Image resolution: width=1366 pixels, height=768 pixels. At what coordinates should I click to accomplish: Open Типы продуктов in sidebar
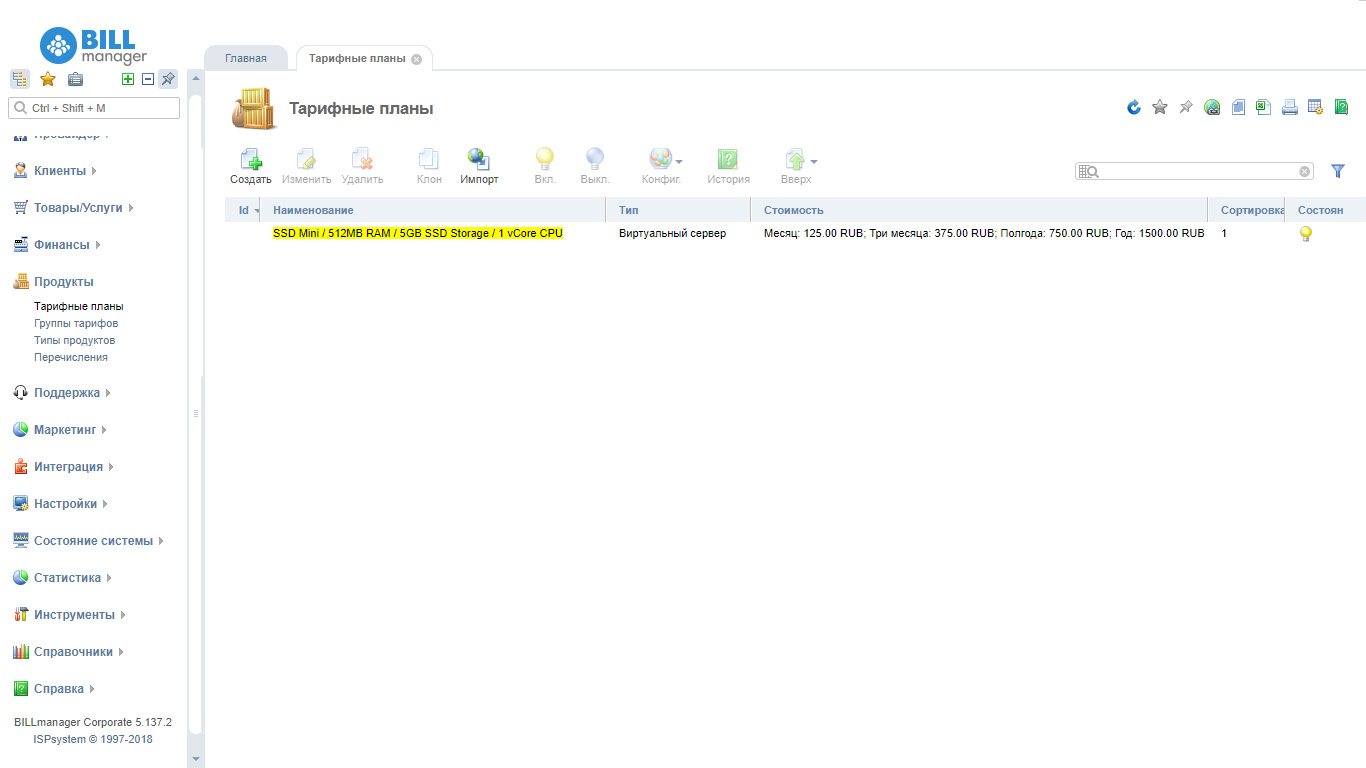(x=75, y=341)
